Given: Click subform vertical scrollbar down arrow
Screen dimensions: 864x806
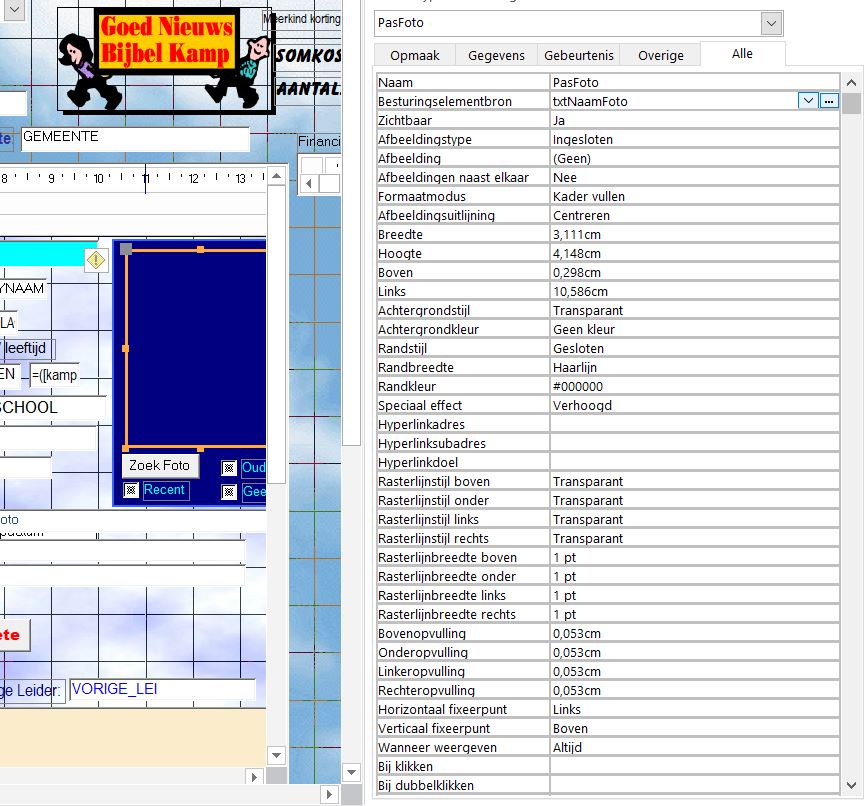Looking at the screenshot, I should 277,755.
